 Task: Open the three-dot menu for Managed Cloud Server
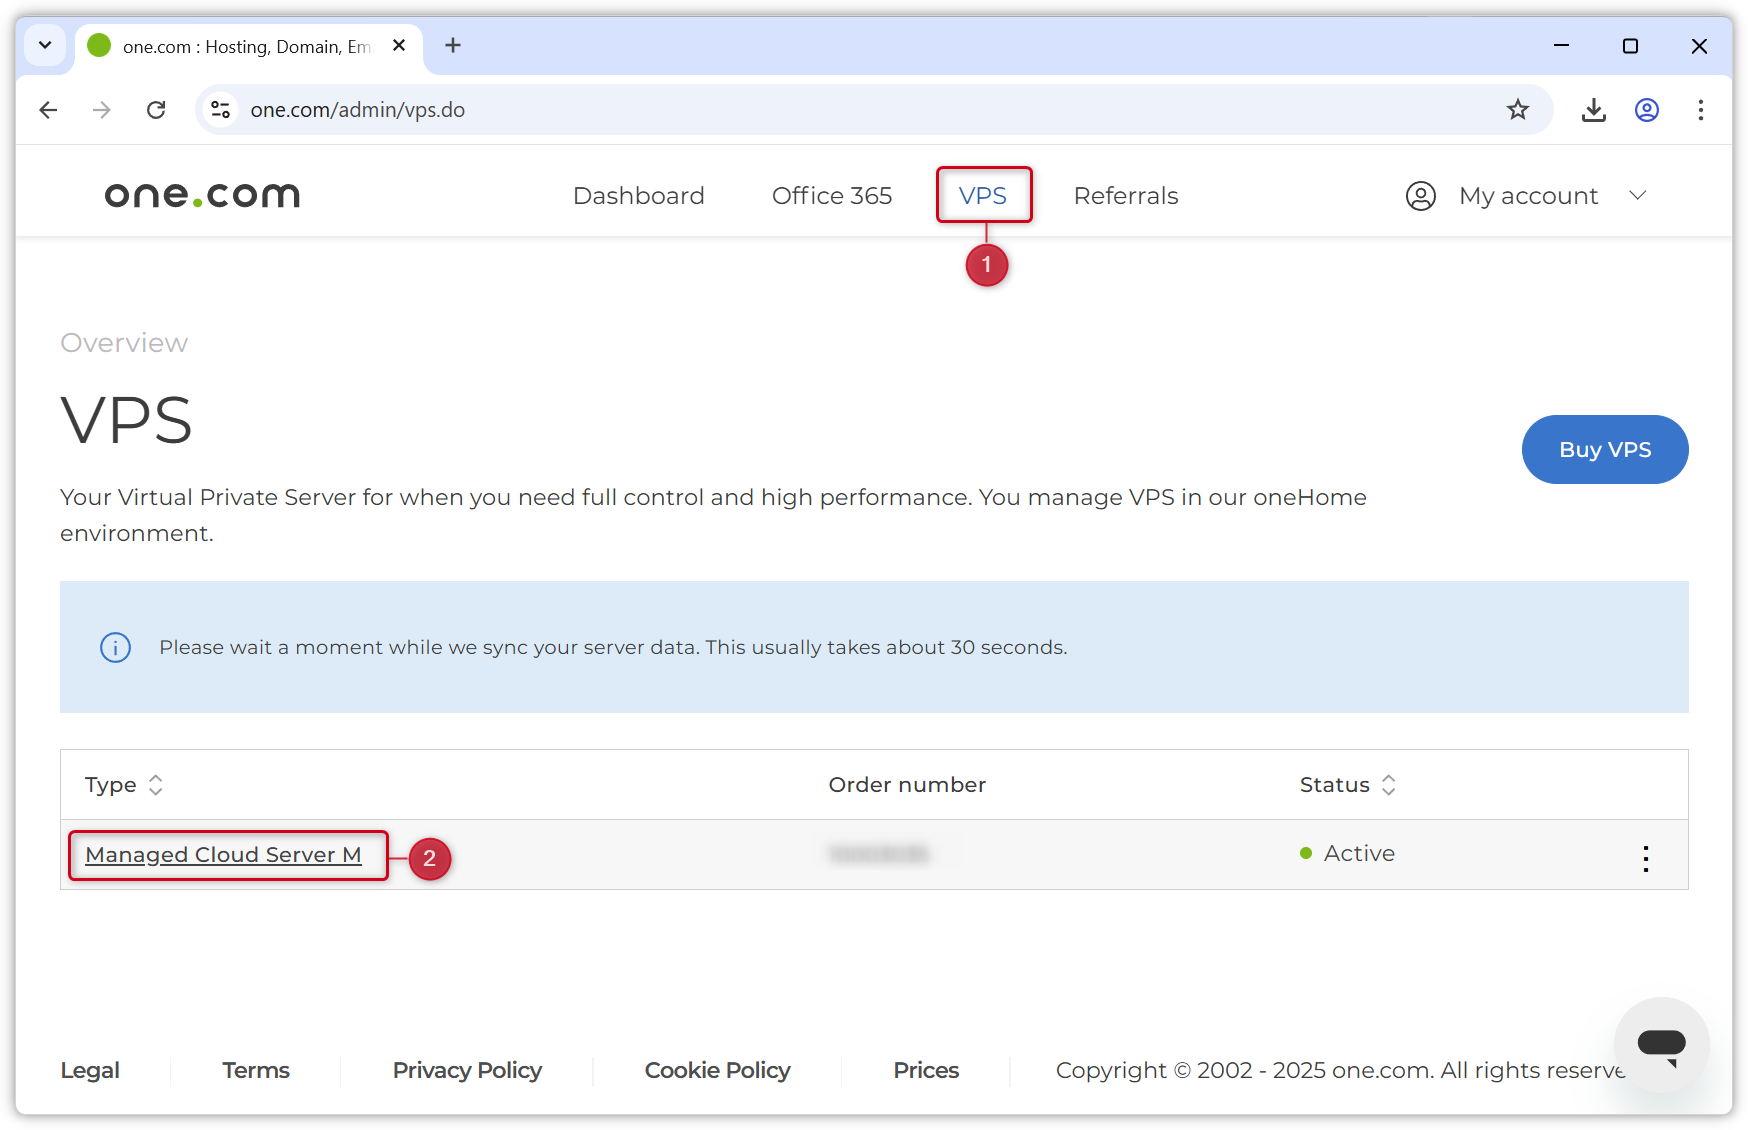(x=1645, y=858)
